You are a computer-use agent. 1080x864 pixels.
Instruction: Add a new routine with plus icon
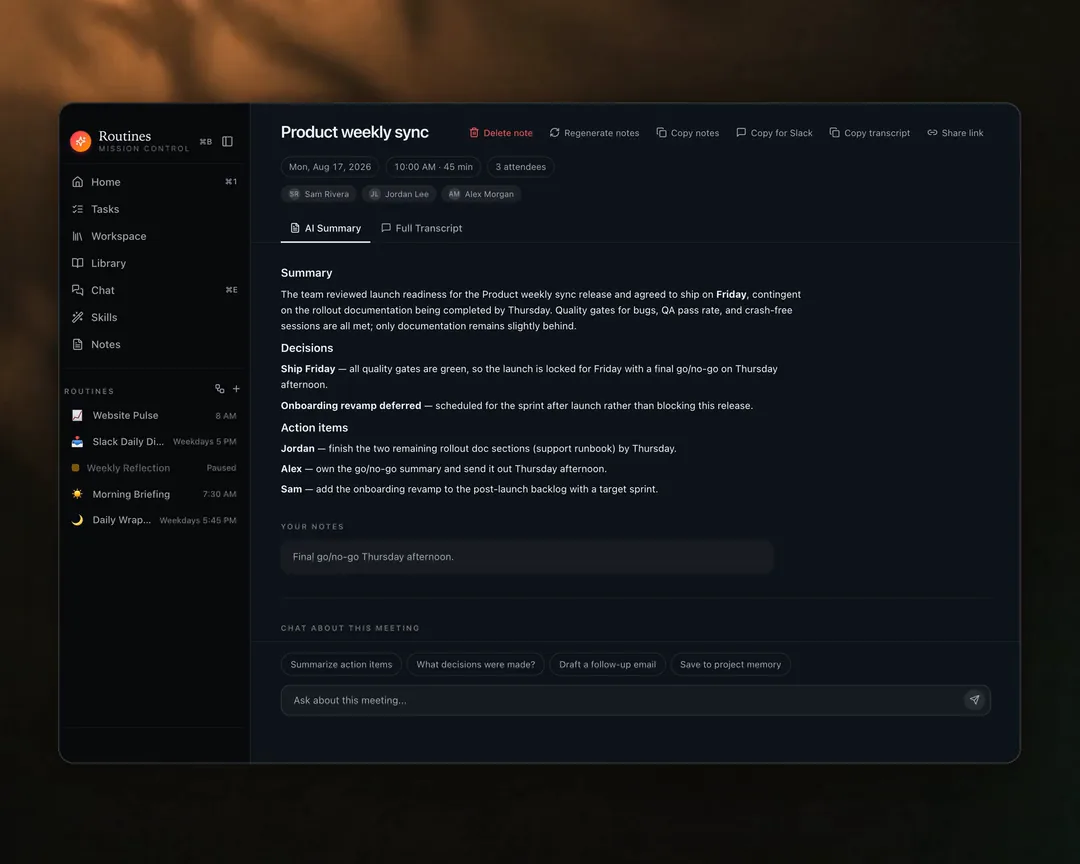click(236, 389)
